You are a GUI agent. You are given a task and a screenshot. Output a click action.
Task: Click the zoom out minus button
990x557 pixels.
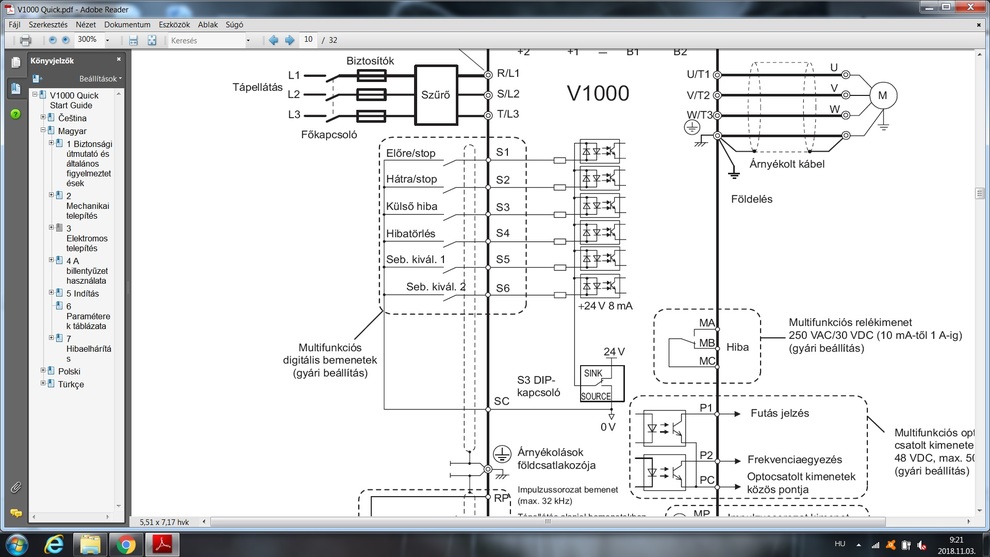(53, 40)
